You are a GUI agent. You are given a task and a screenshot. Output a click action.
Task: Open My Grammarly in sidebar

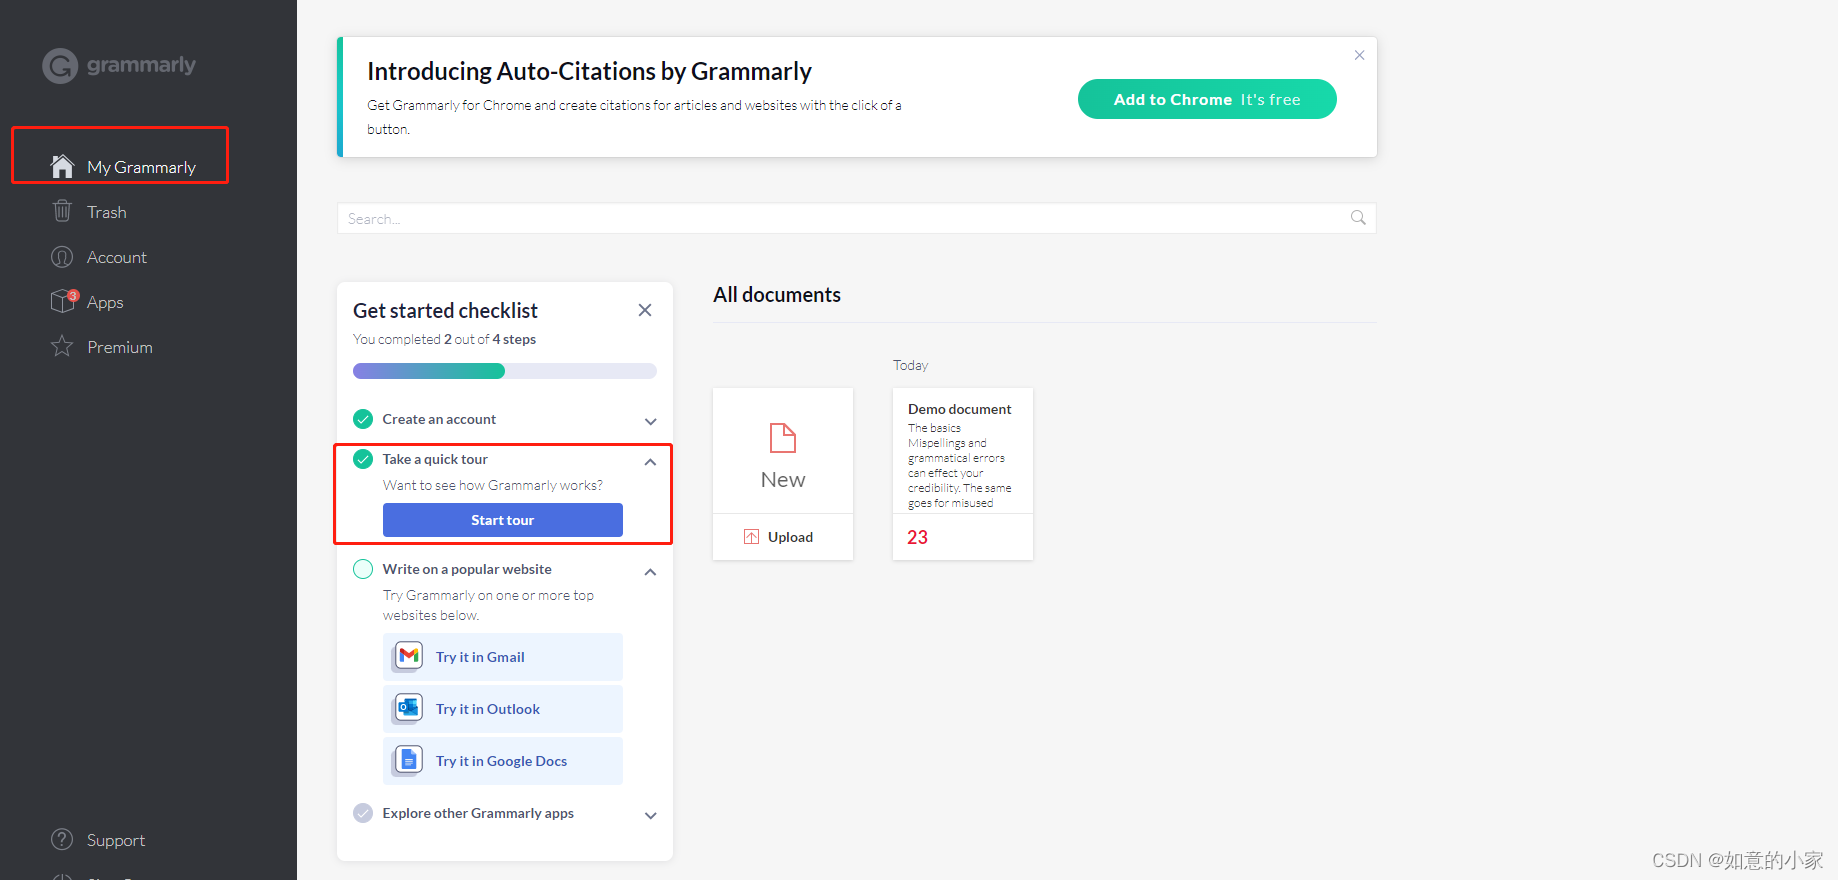141,167
